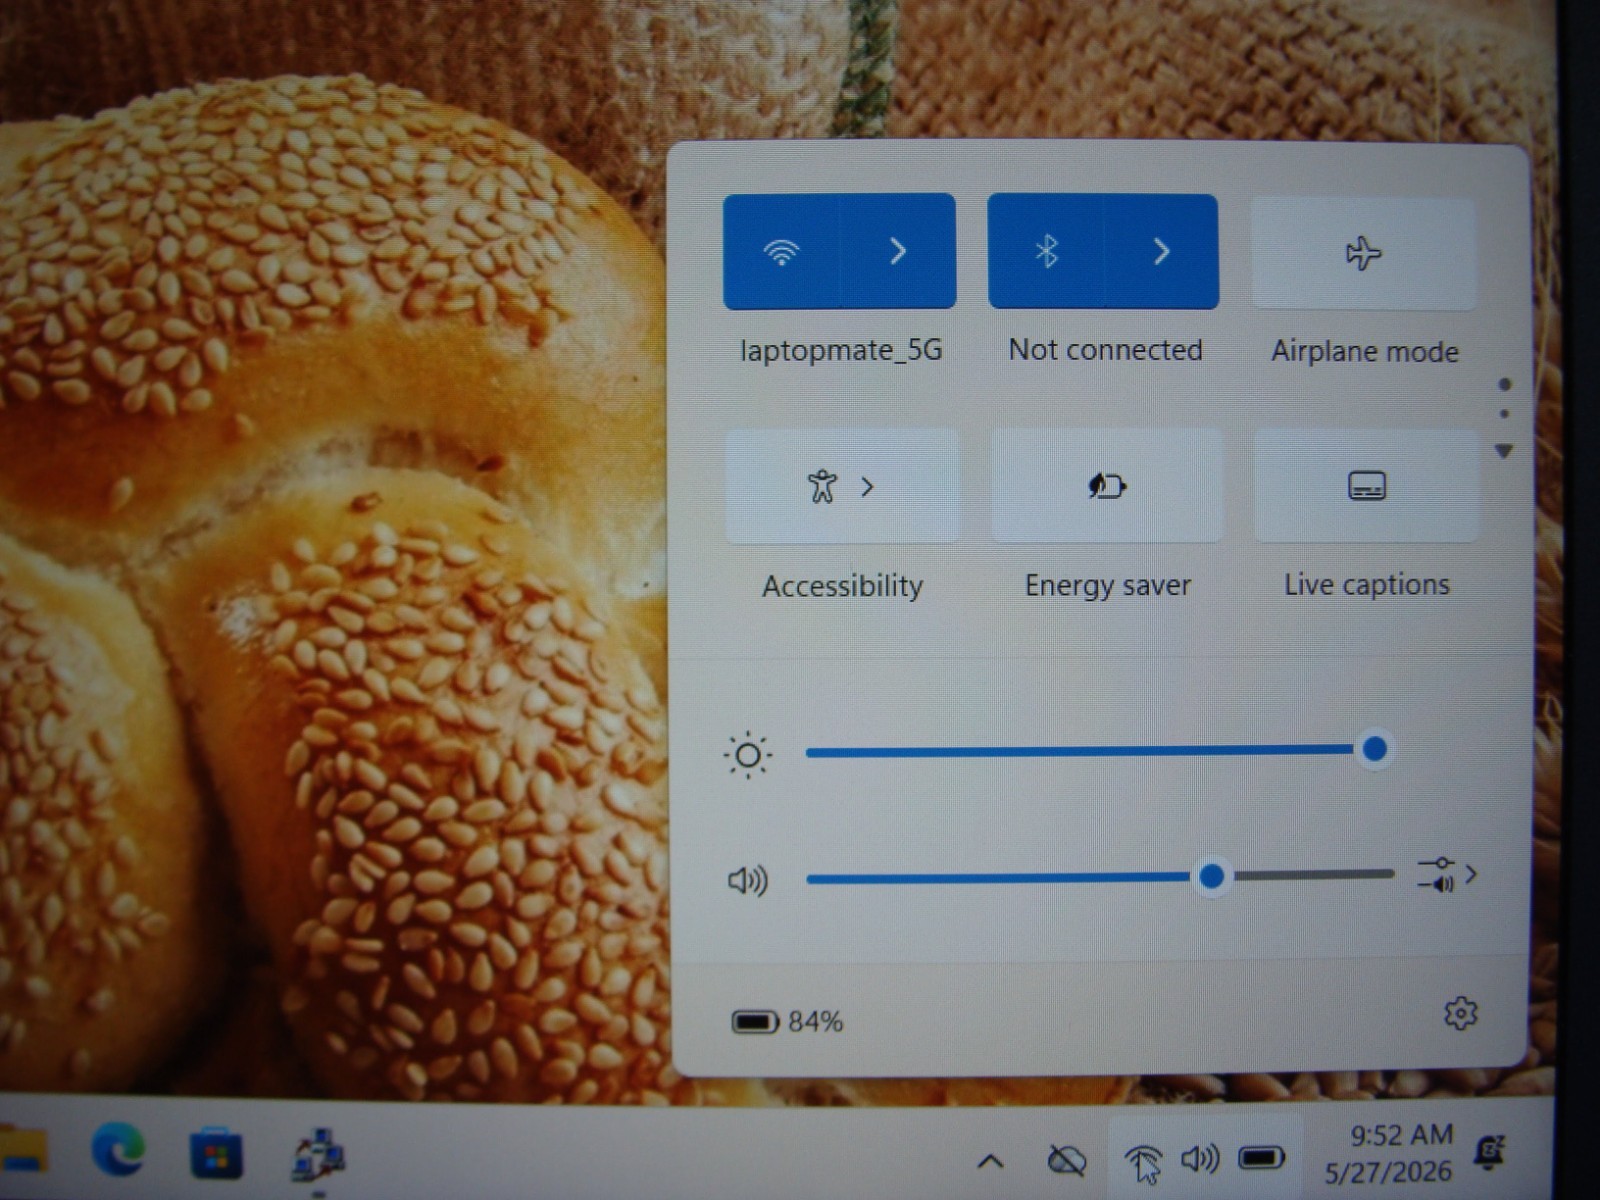
Task: Click the Not connected Bluetooth label
Action: (1105, 350)
